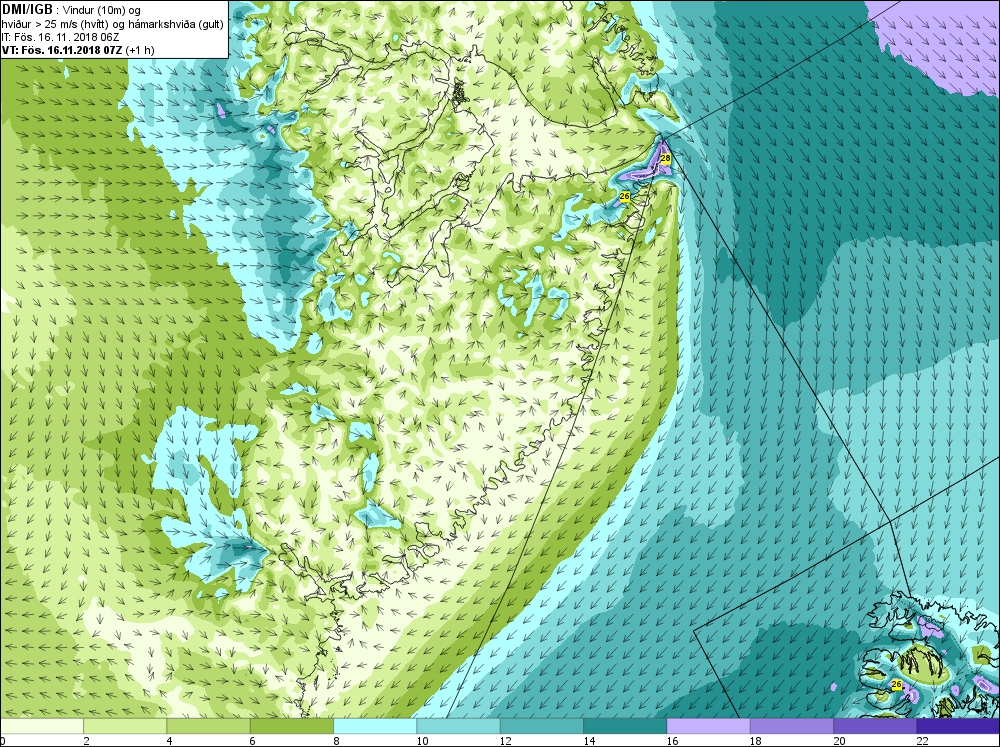Click the legend scale number 14
Screen dimensions: 1000x747
coord(589,741)
